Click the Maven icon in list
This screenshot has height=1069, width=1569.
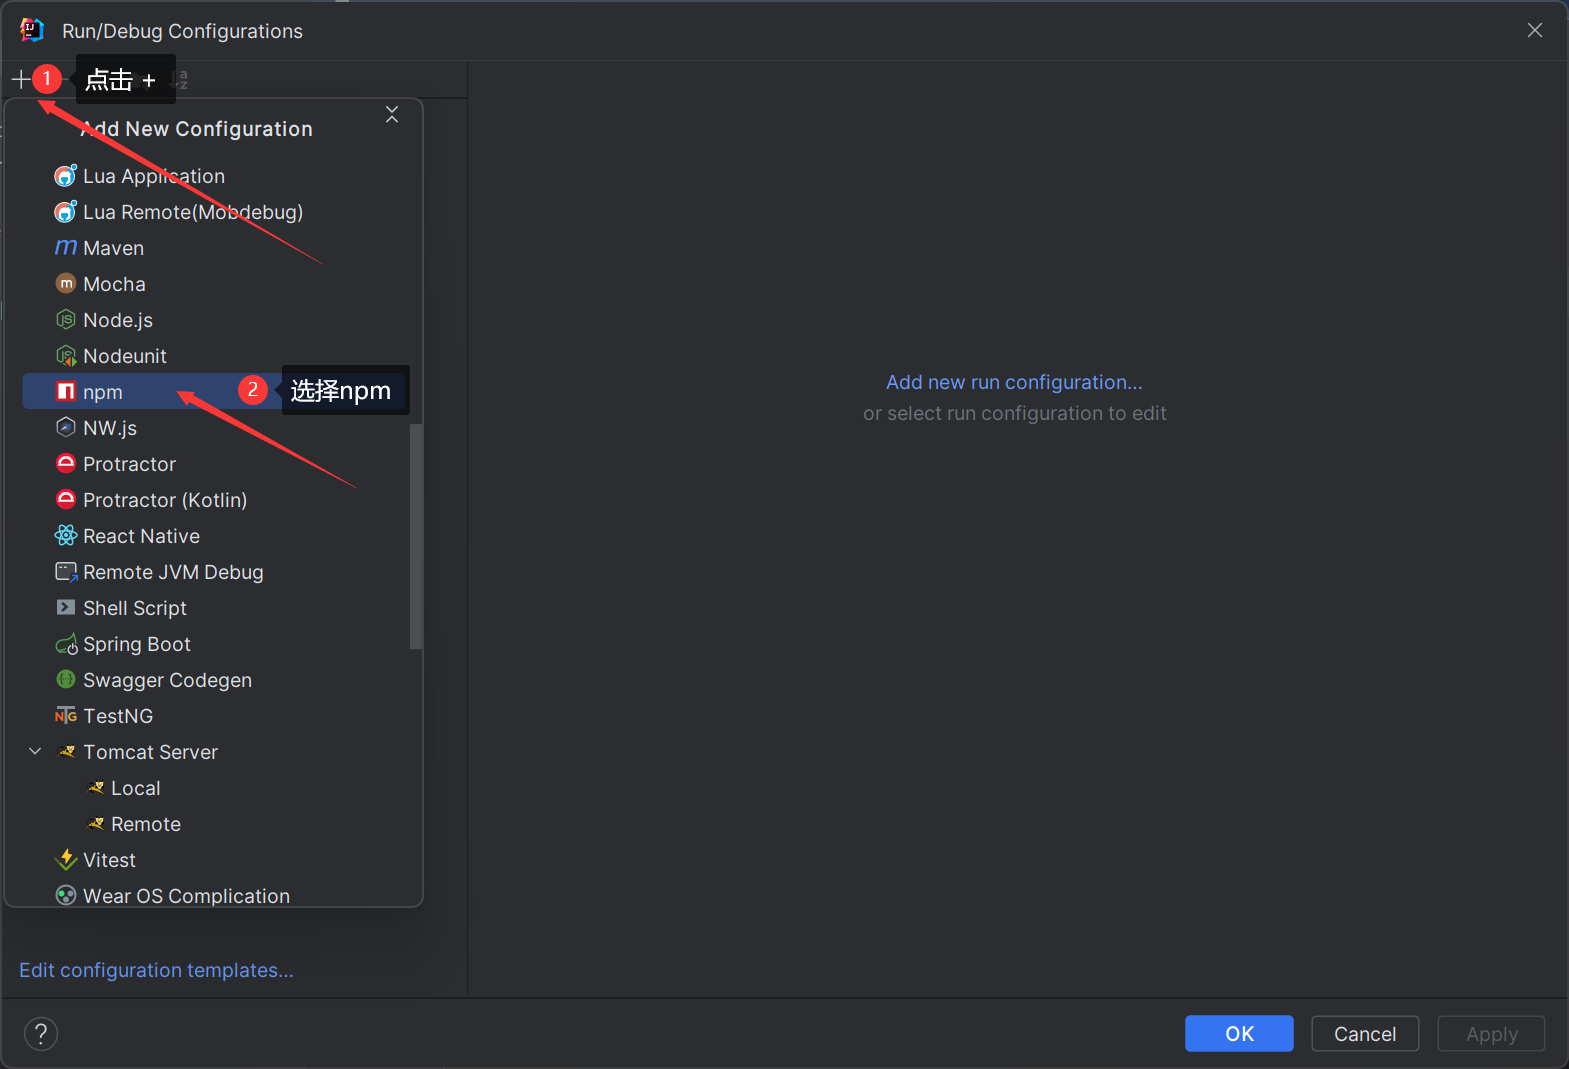[x=66, y=247]
